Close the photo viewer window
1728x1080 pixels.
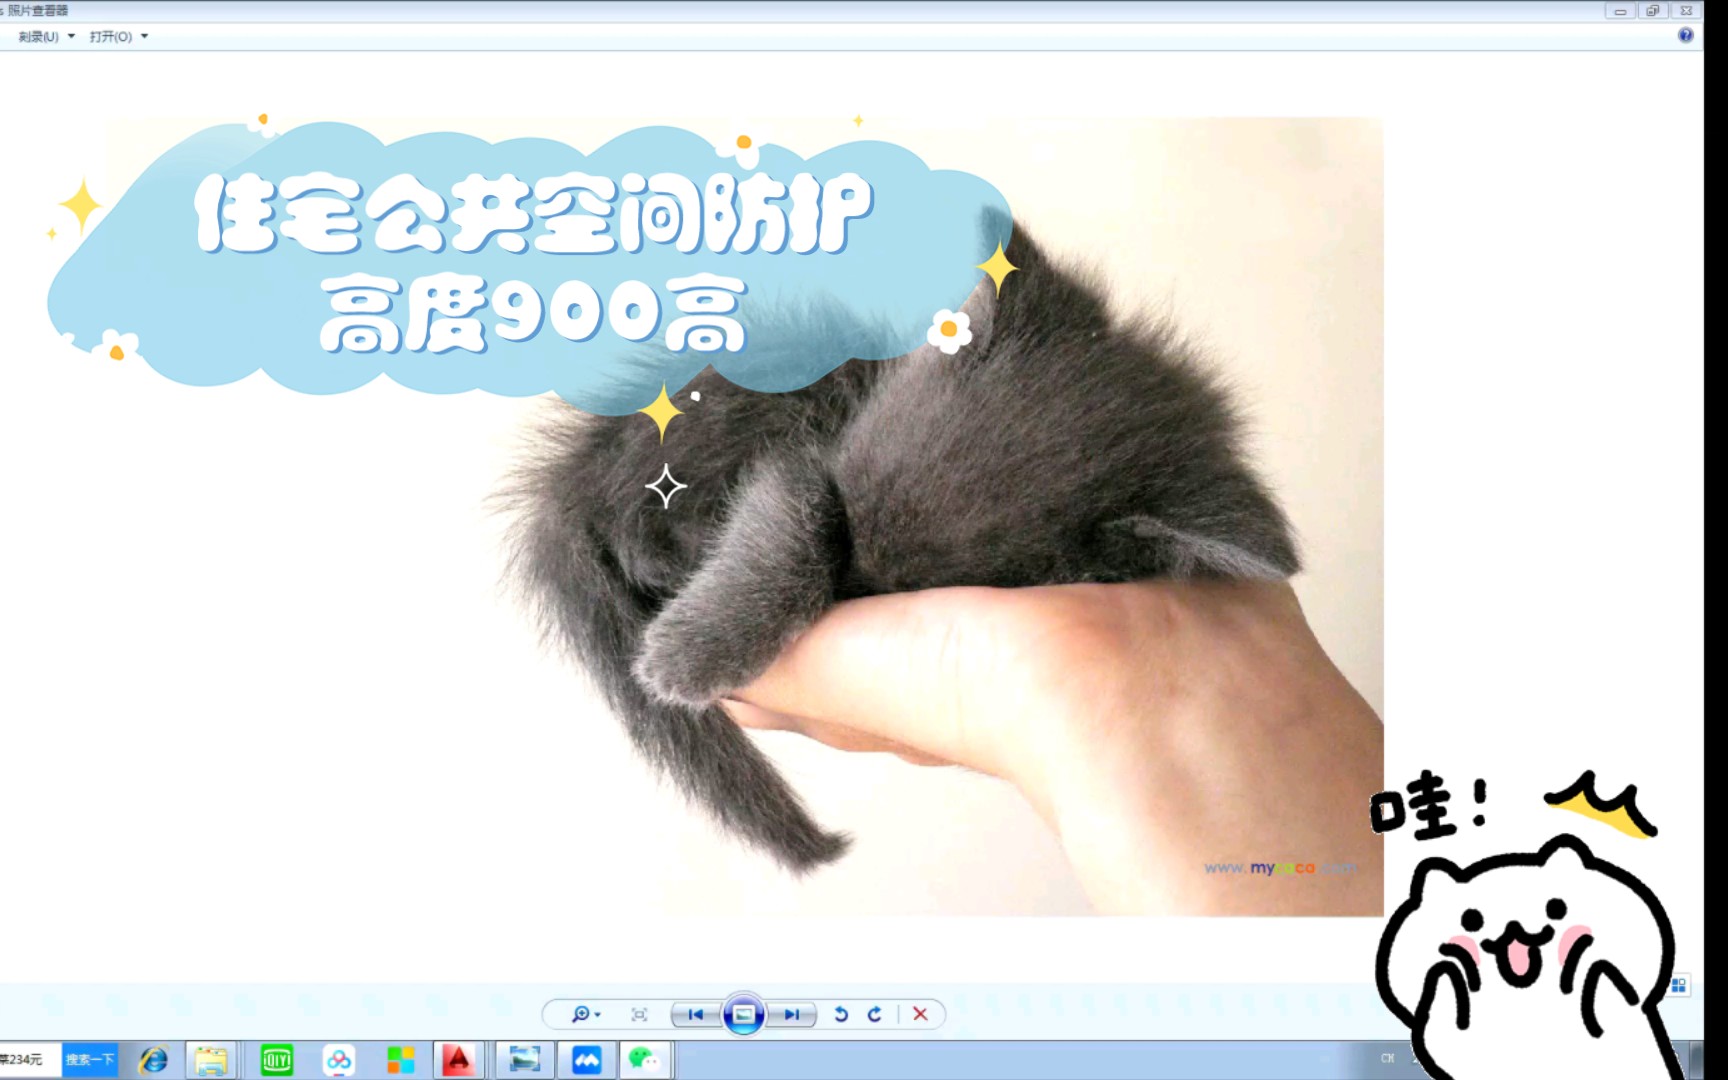click(x=1686, y=11)
